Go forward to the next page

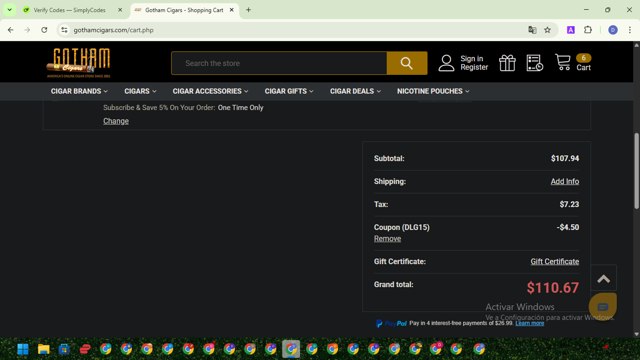[x=27, y=30]
